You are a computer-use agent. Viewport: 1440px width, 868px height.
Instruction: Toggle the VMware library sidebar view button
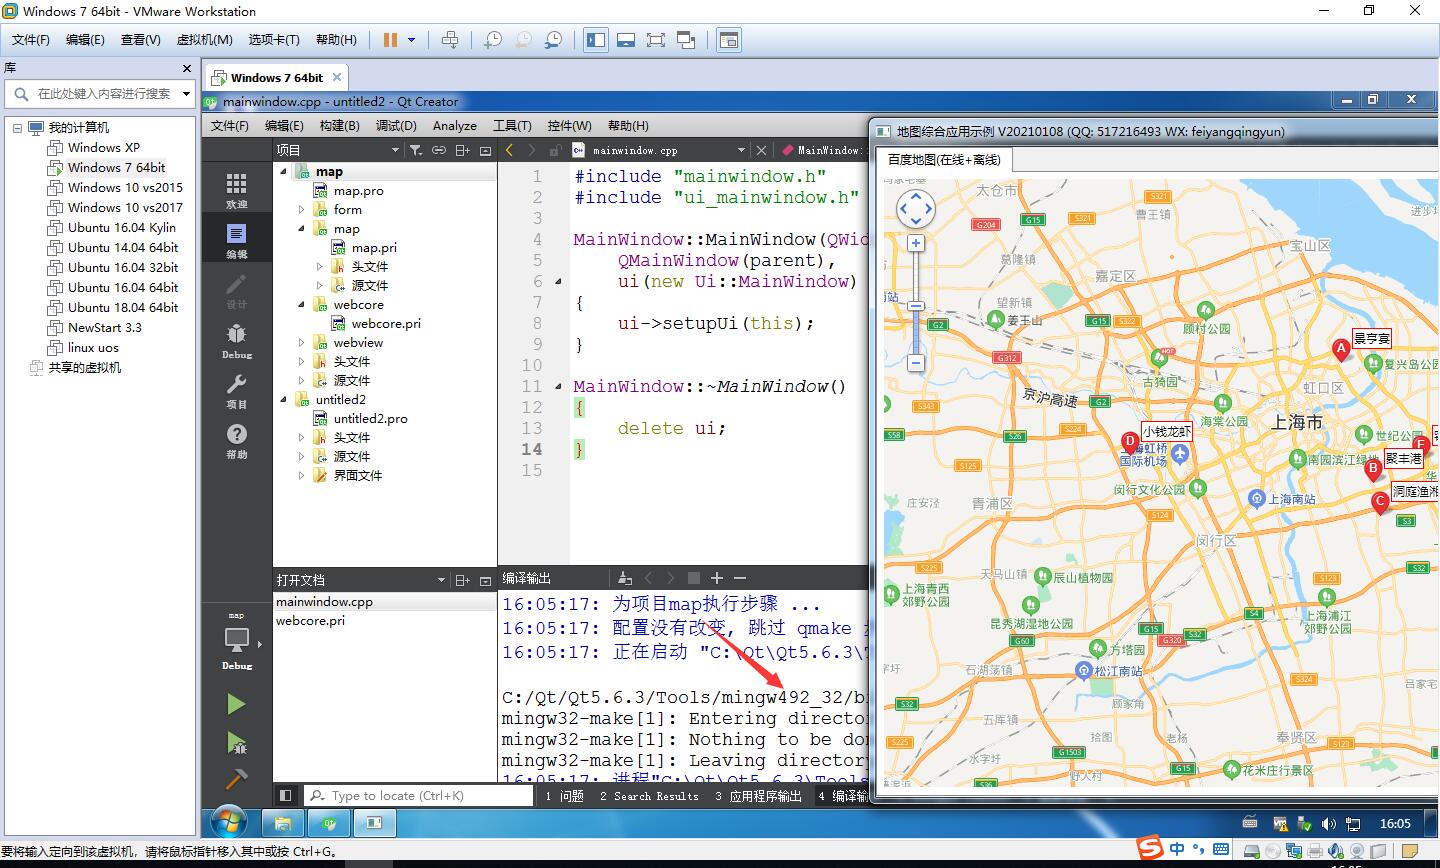click(x=596, y=40)
